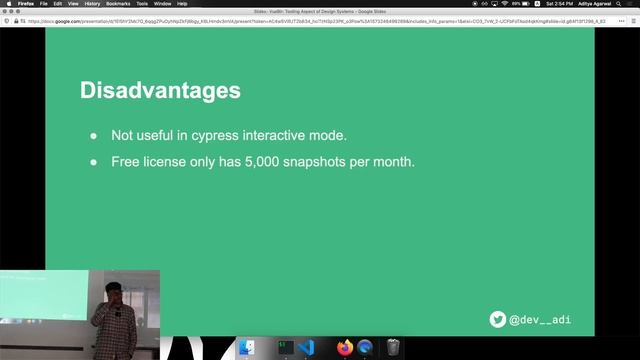Click the docs.google.com URL address field
Image resolution: width=640 pixels, height=360 pixels.
[316, 21]
